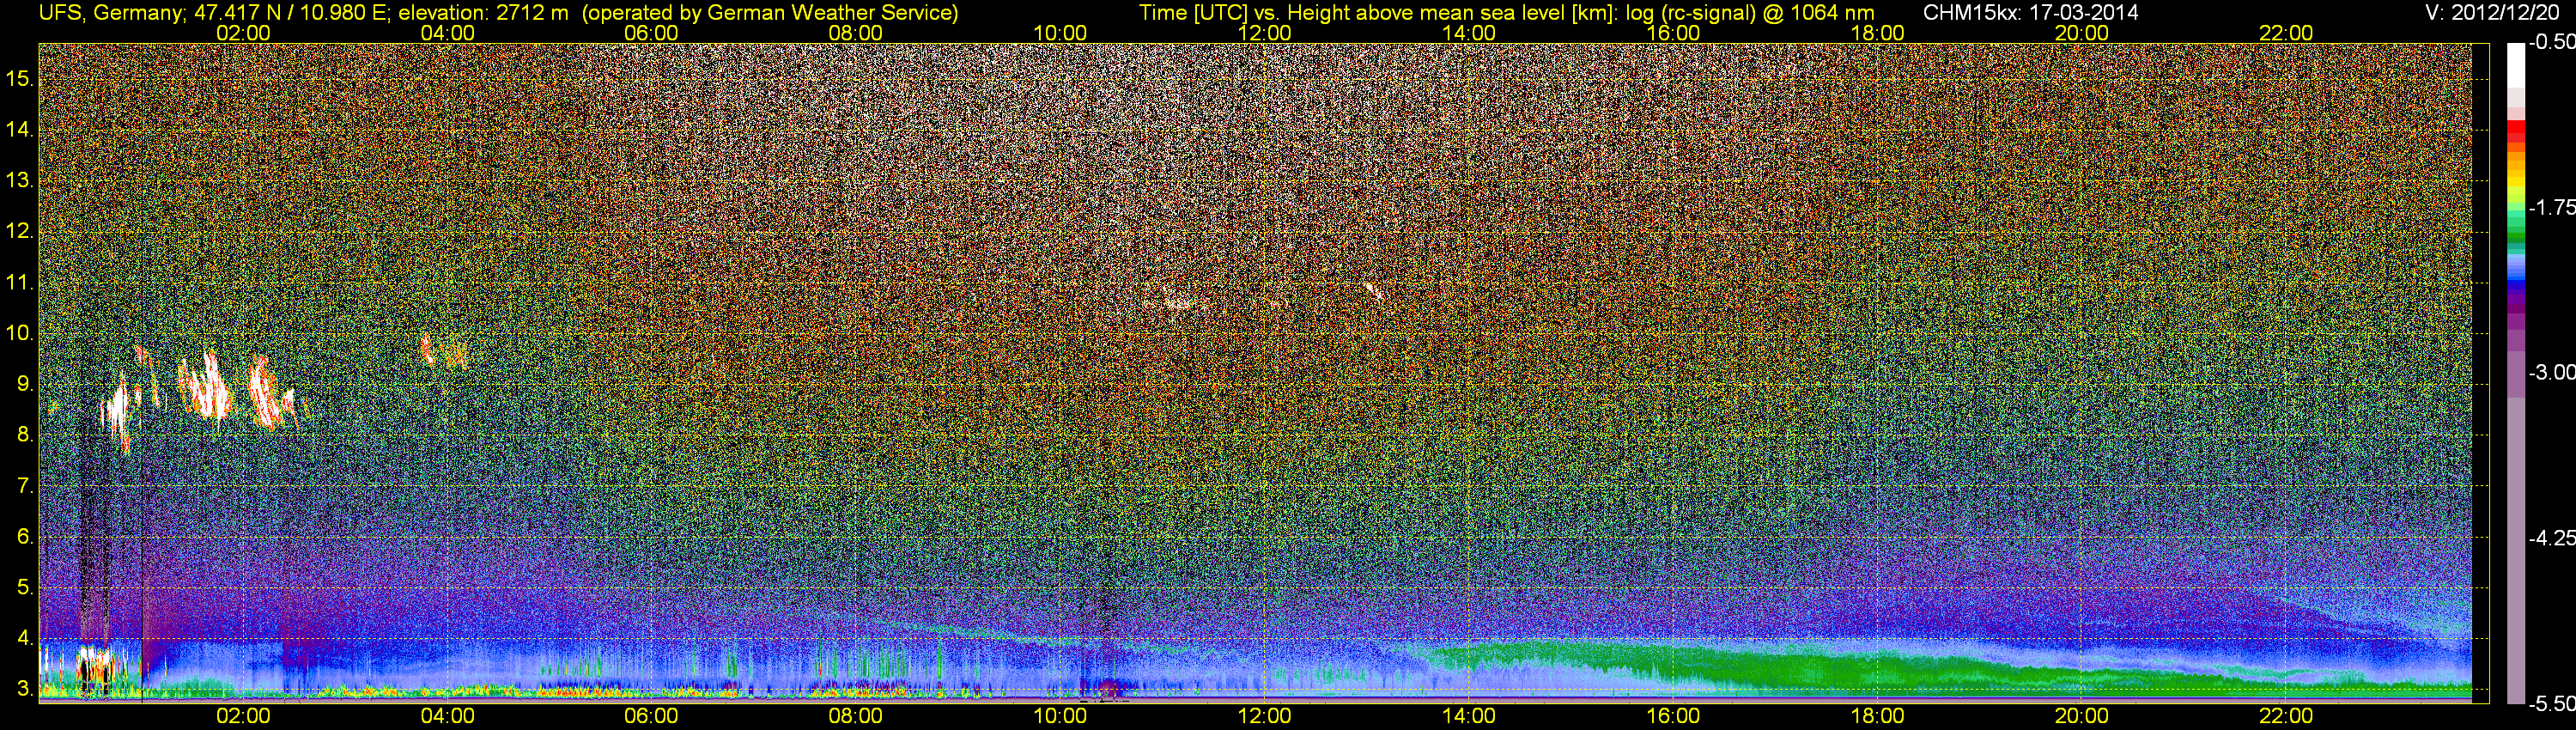Click the '14.' km height axis label

coord(20,130)
